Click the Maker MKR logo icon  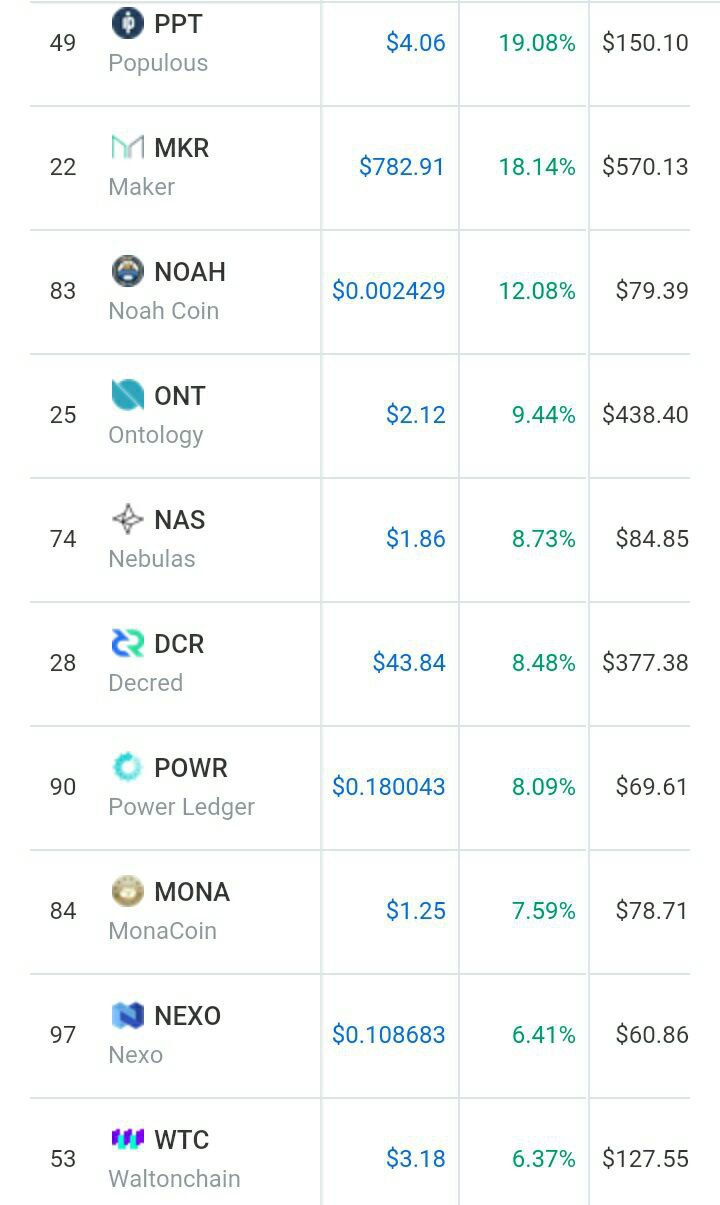click(128, 147)
